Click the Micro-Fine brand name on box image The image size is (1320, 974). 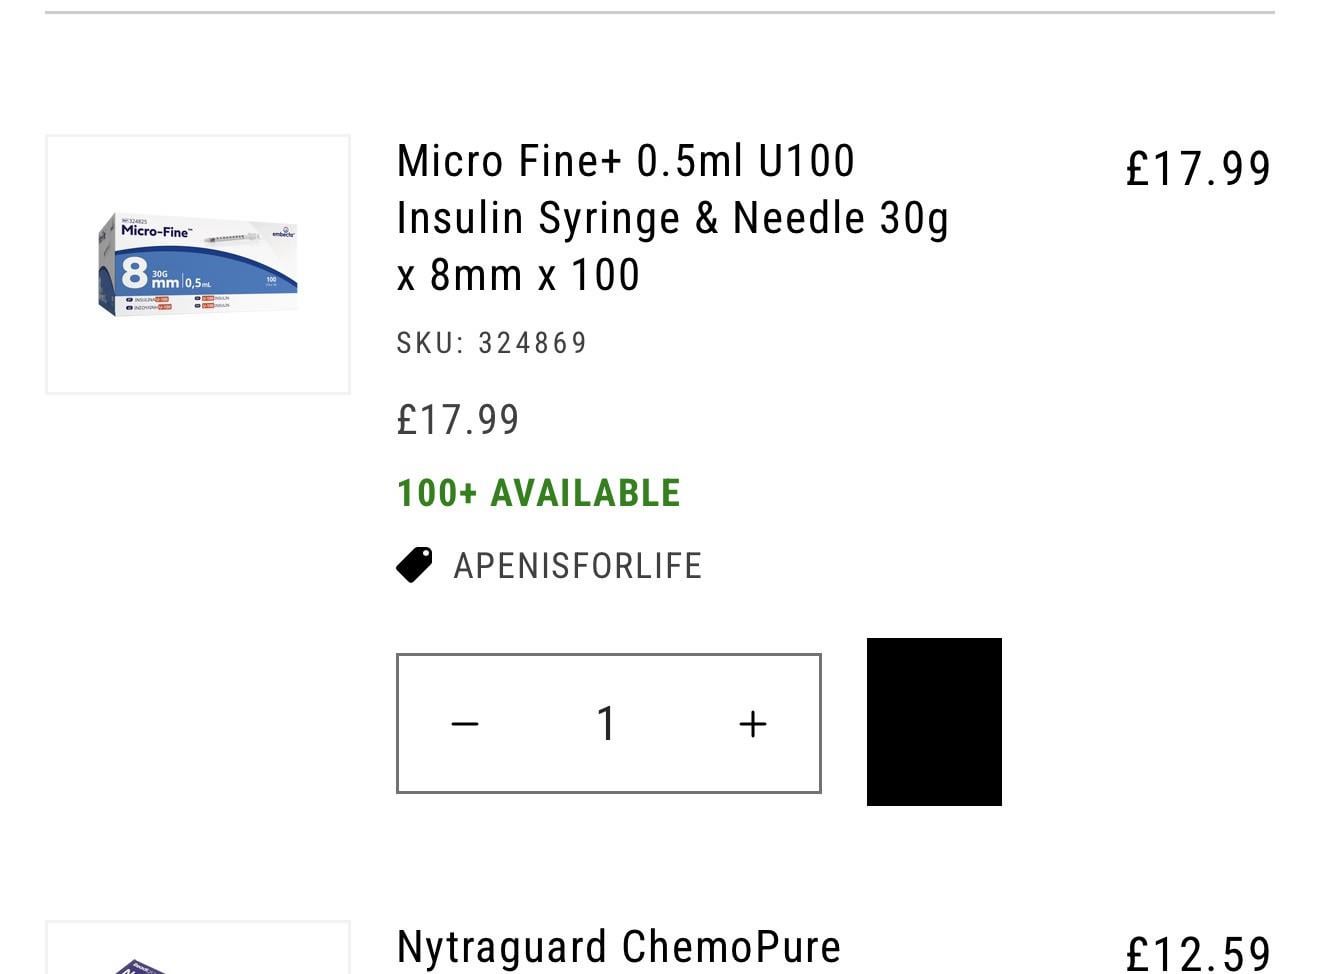coord(156,231)
